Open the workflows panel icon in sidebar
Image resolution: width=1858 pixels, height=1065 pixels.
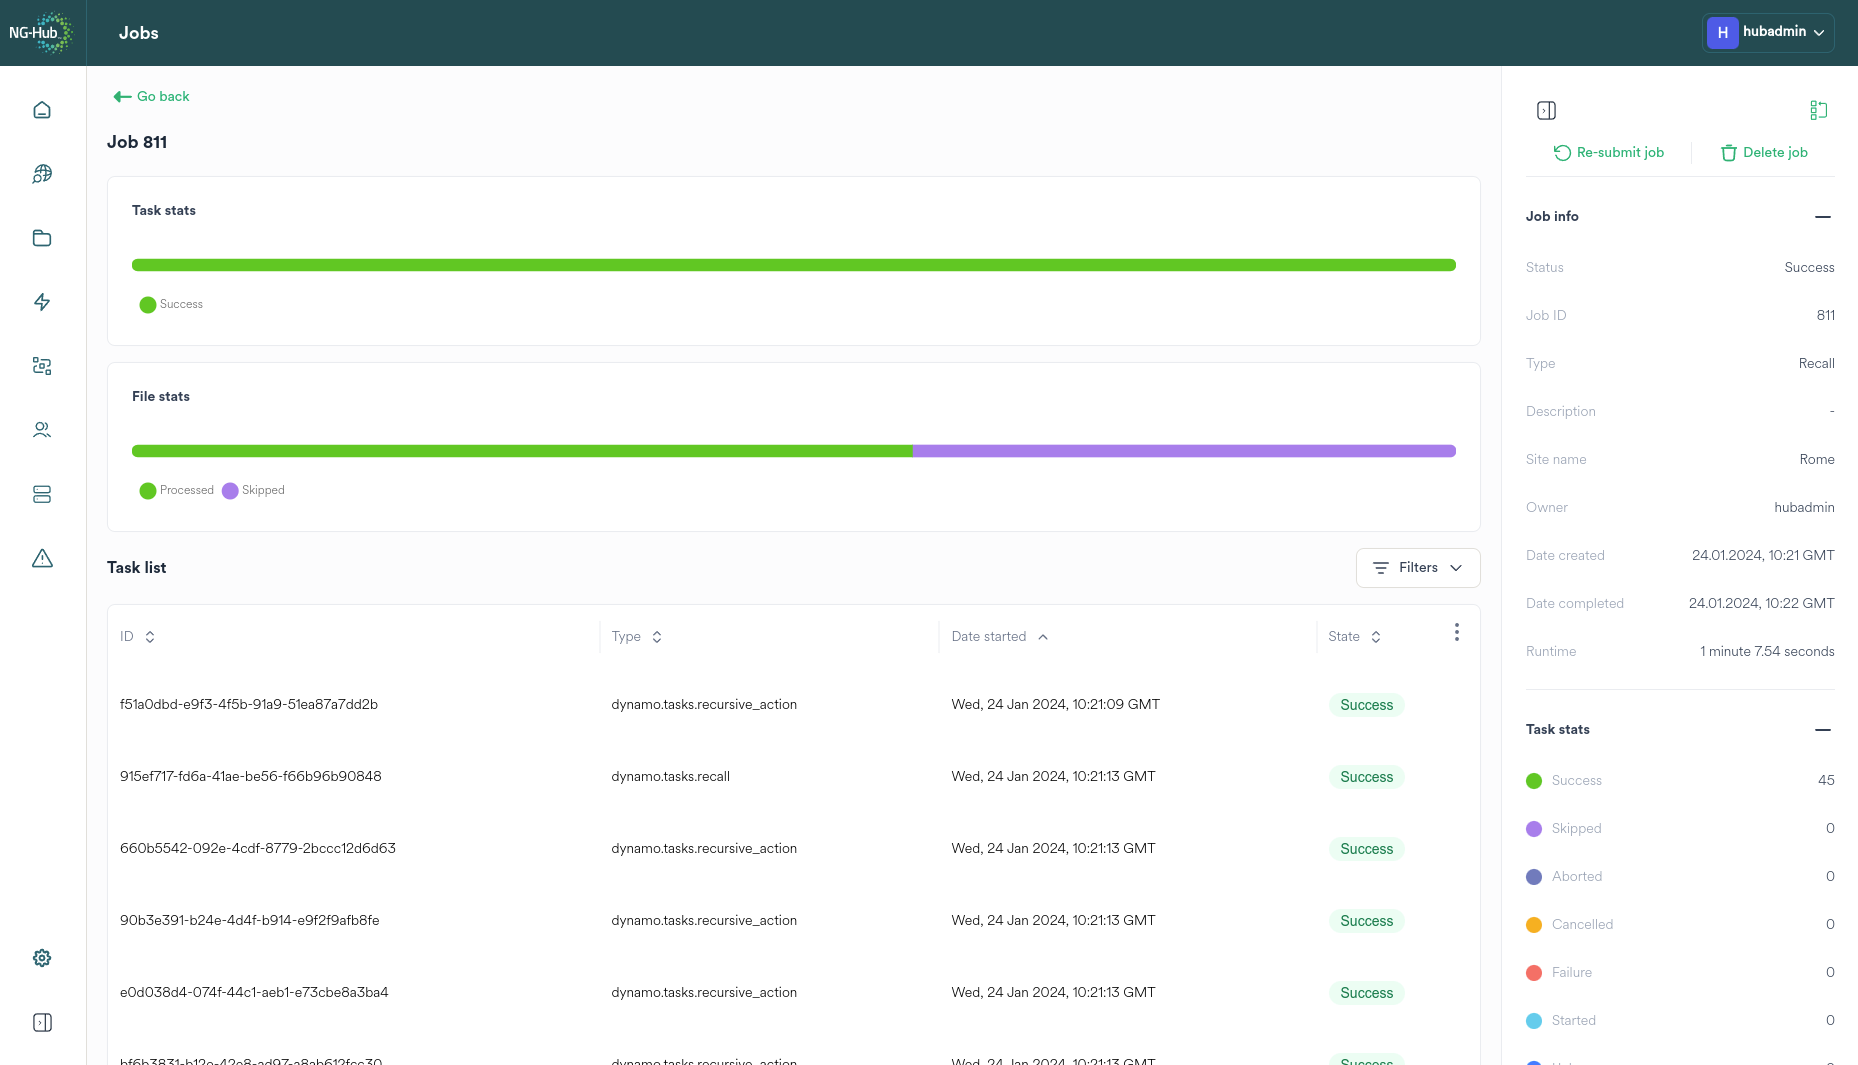(42, 366)
